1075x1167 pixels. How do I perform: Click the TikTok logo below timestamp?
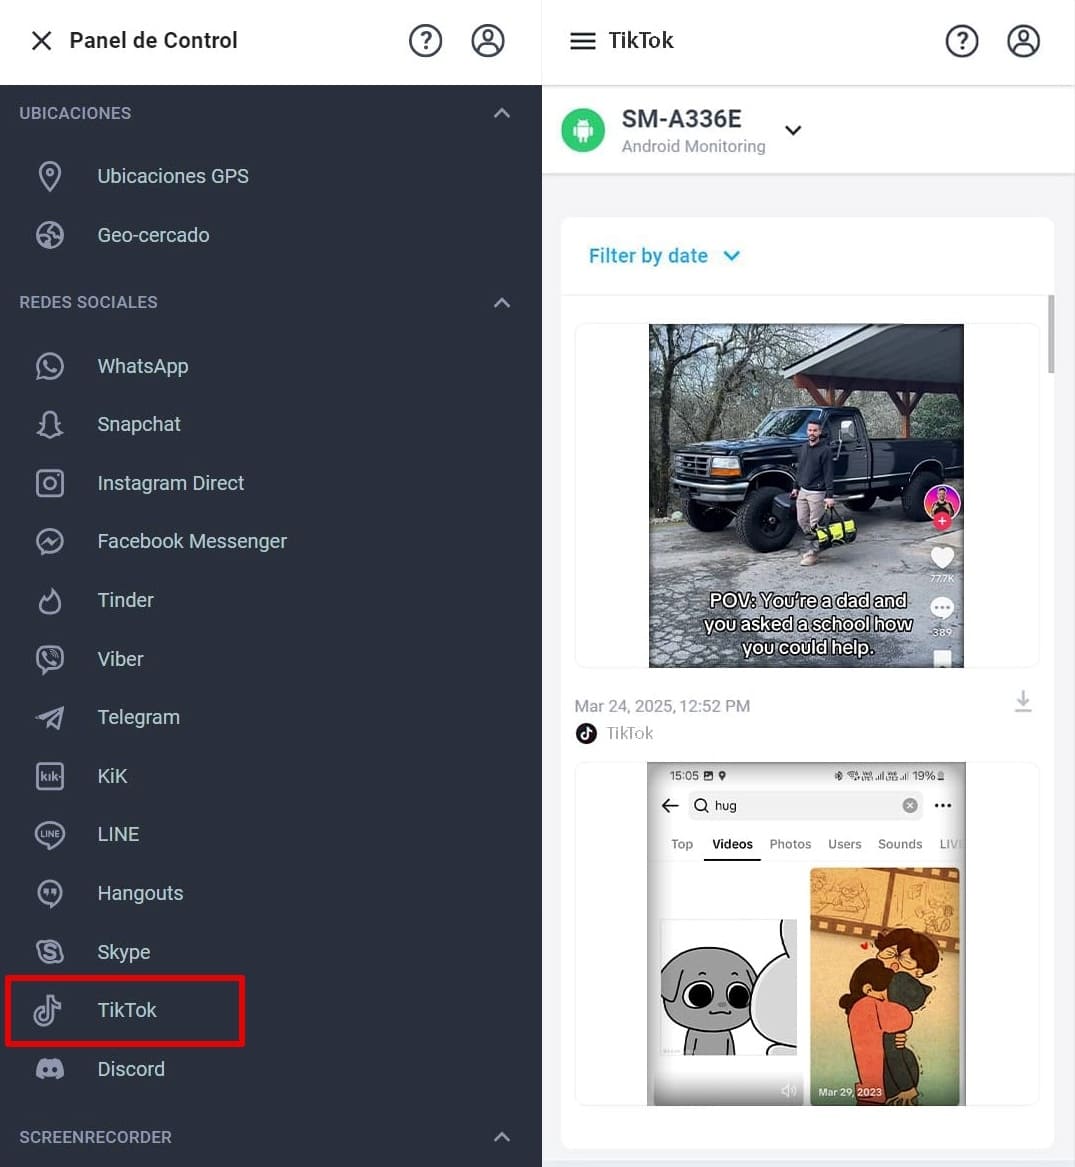pyautogui.click(x=587, y=734)
